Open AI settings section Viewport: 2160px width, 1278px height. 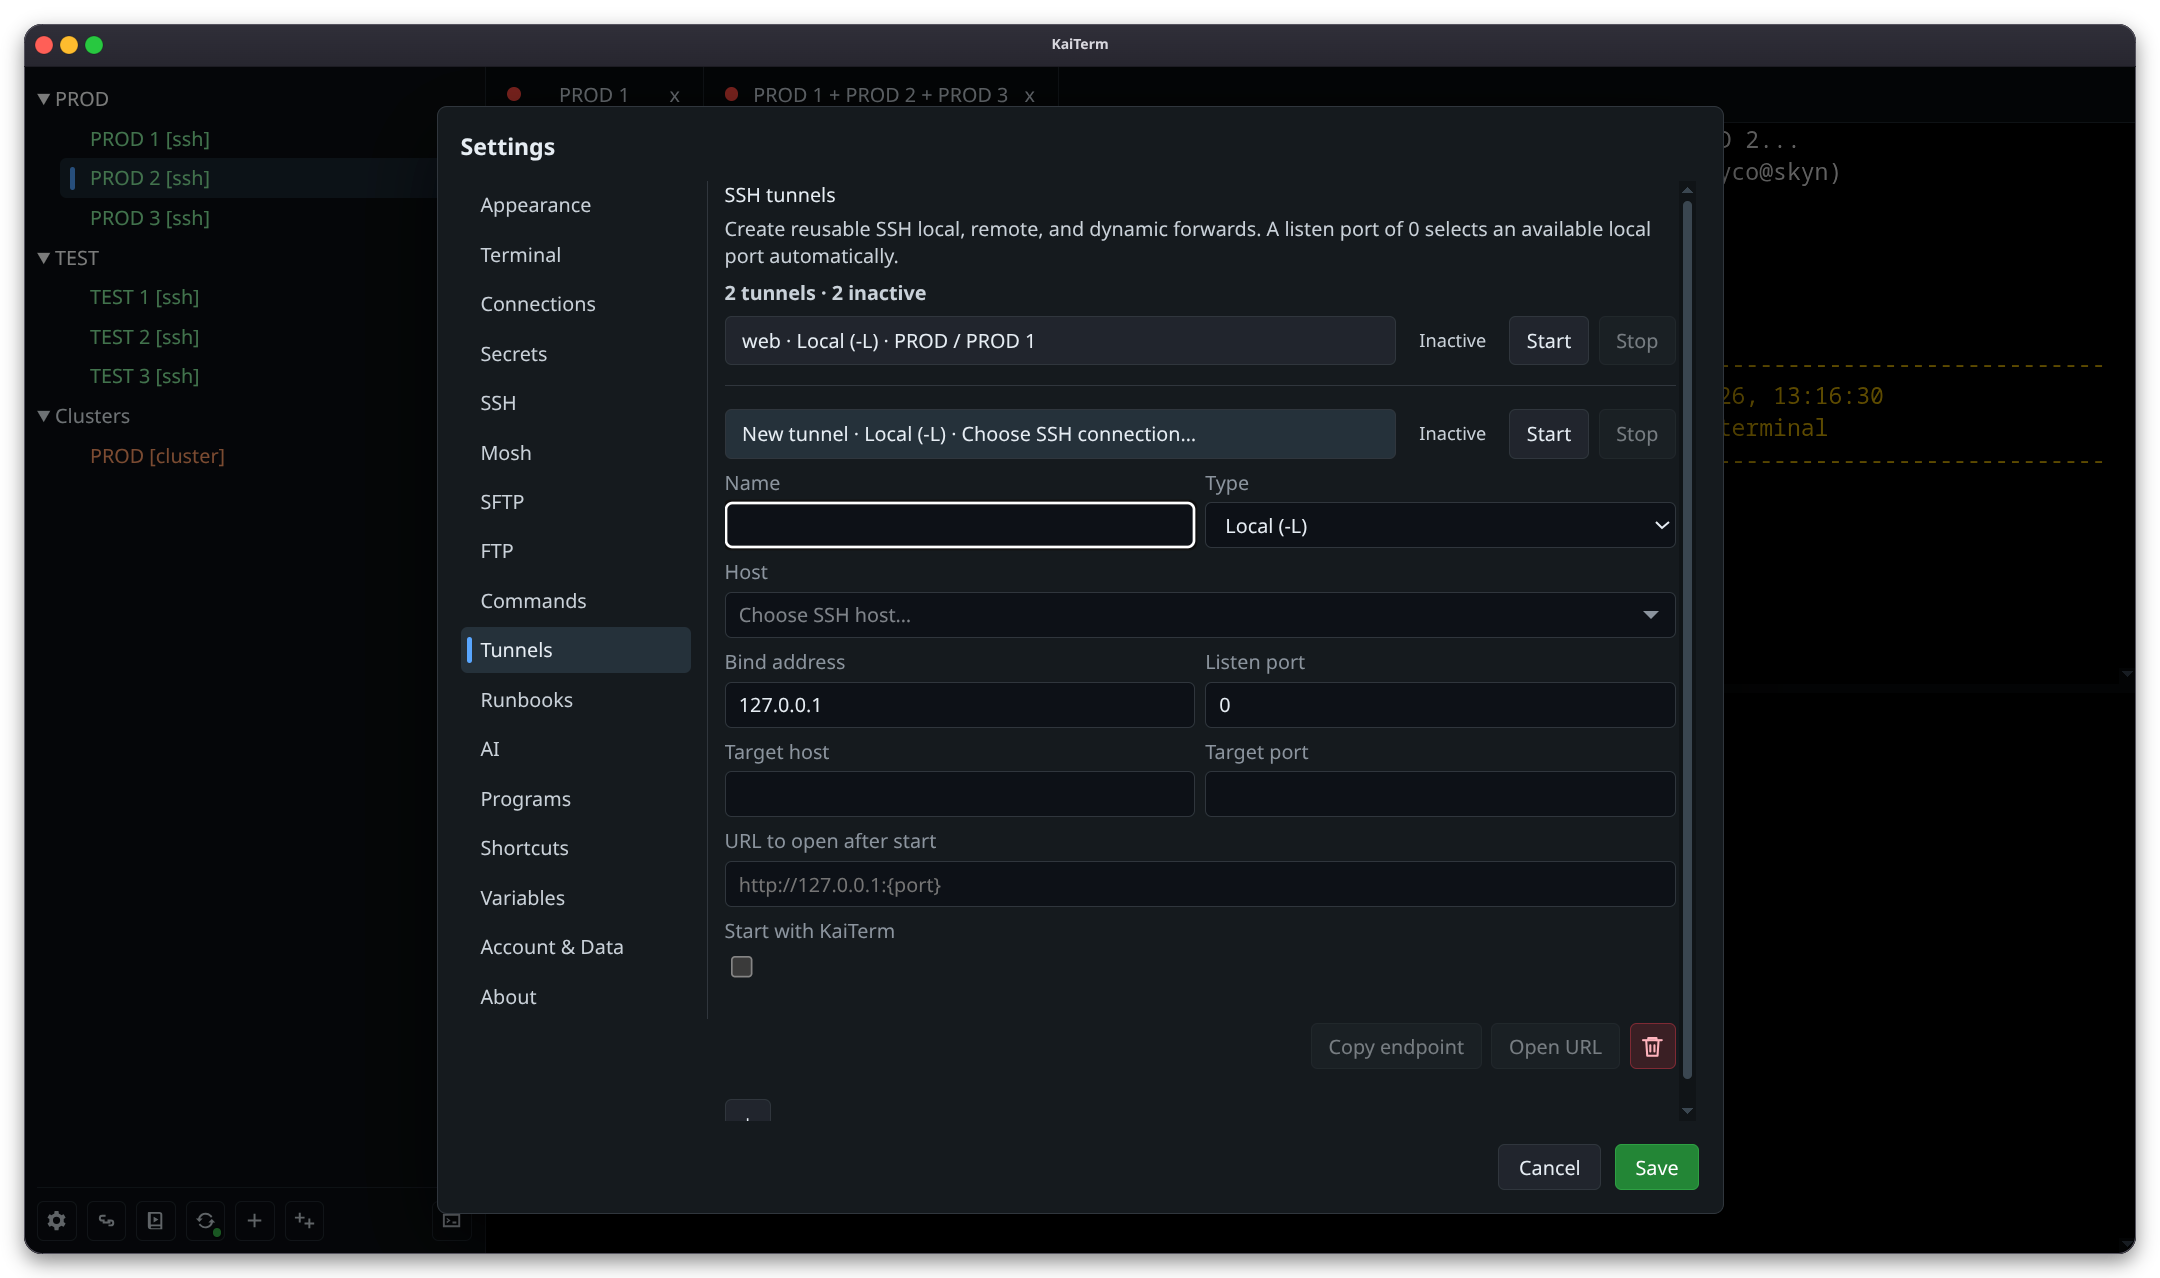point(576,749)
